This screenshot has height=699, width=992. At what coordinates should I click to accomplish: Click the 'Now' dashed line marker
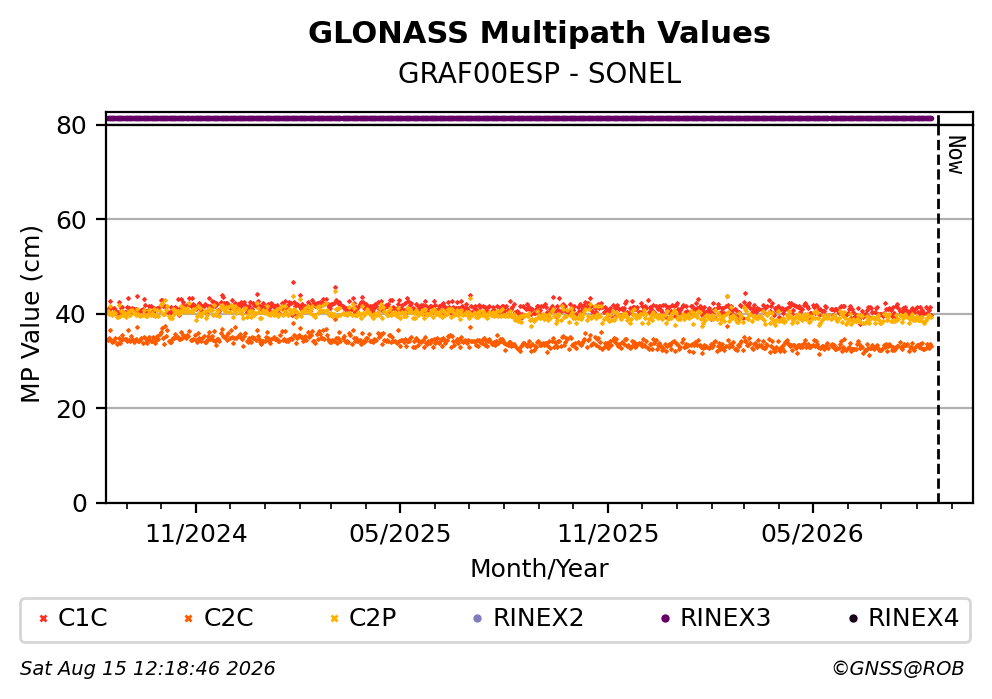(938, 310)
